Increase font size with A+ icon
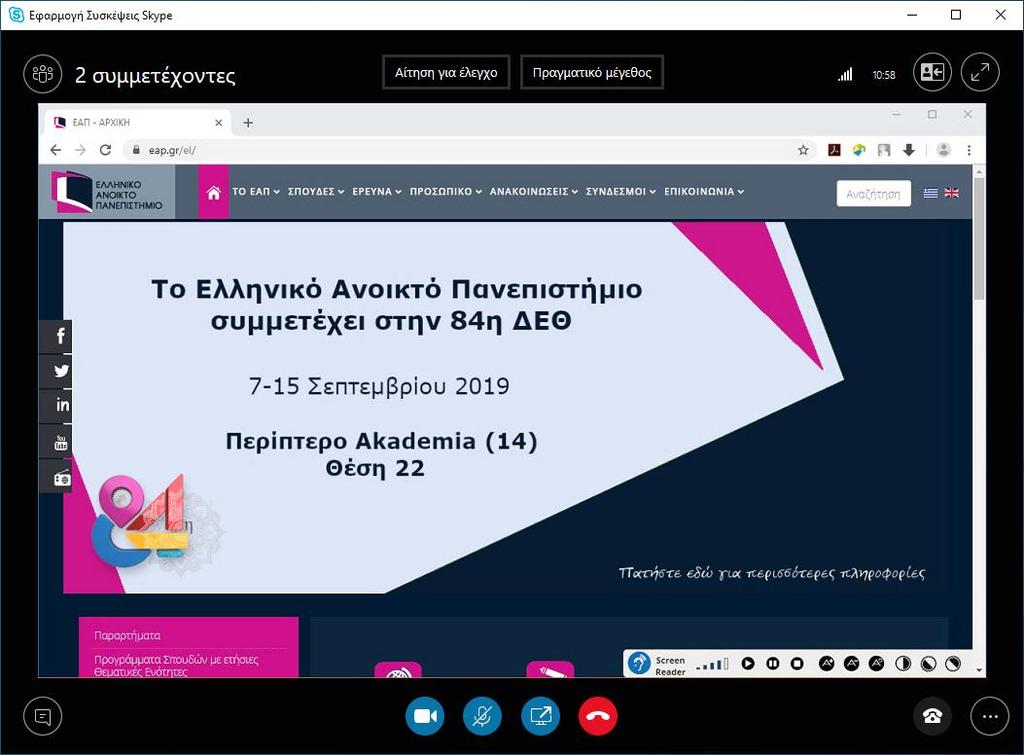Screen dimensions: 1024x755 click(x=827, y=664)
